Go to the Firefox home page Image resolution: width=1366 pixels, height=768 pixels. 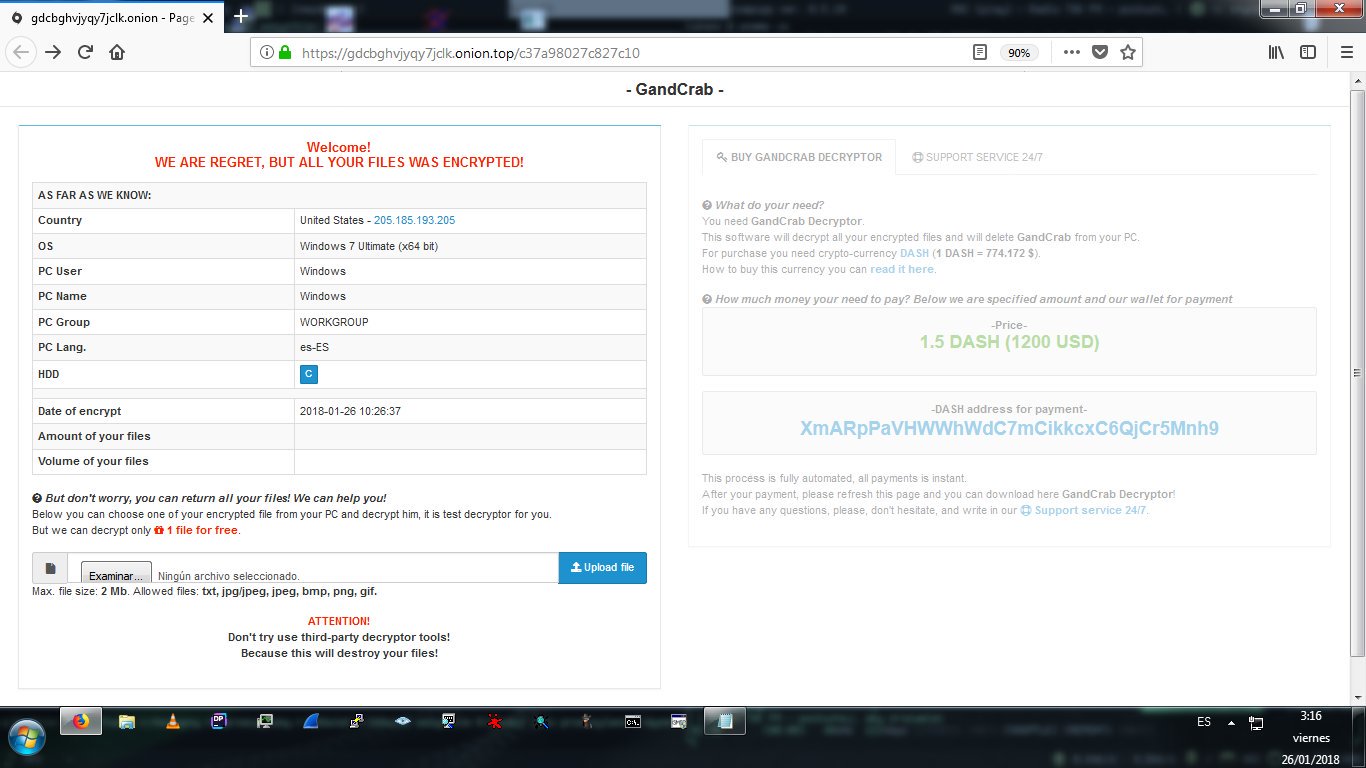117,53
